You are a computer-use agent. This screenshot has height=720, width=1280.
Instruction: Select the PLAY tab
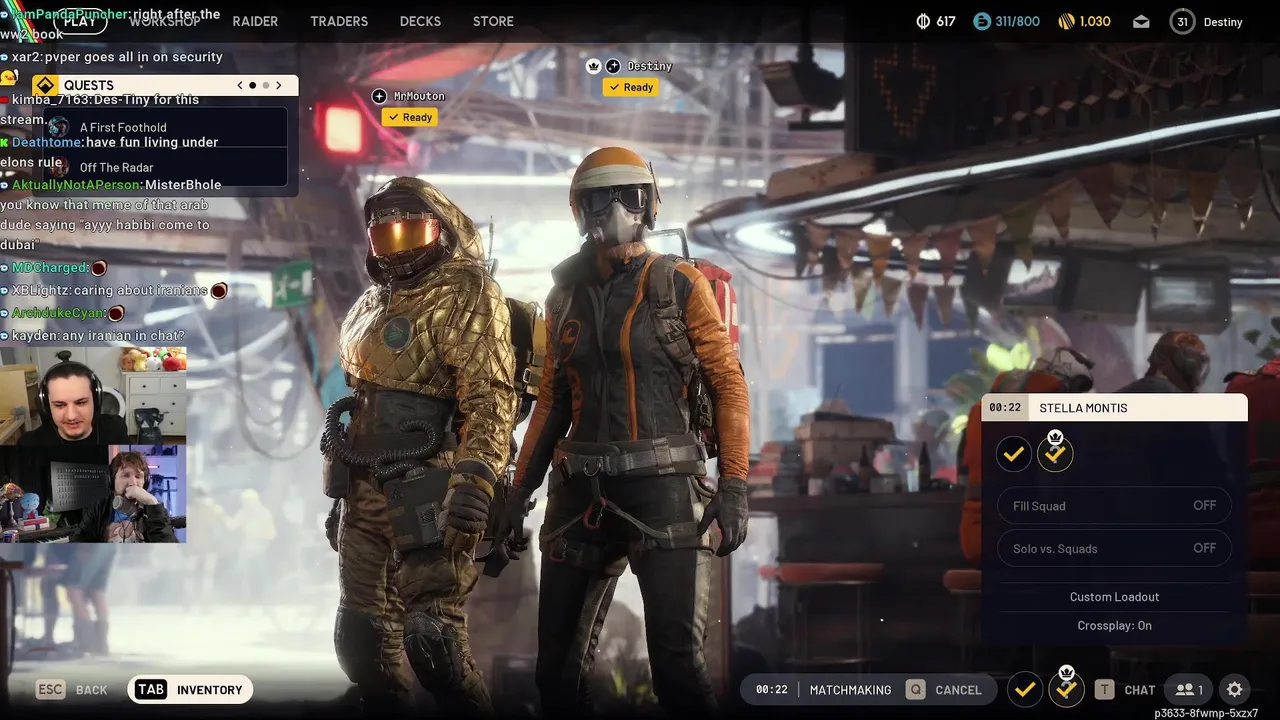(x=79, y=21)
